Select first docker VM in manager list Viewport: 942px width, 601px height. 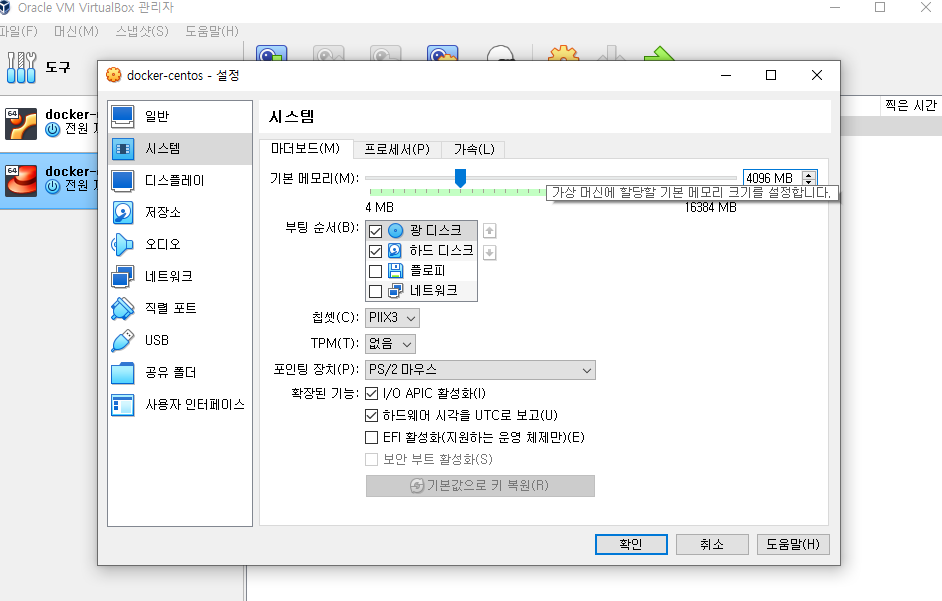[49, 122]
